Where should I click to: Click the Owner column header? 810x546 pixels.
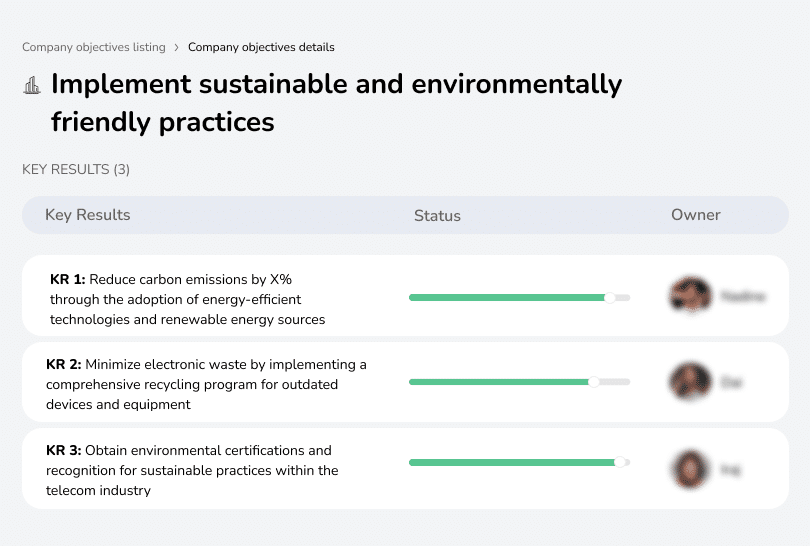(695, 215)
